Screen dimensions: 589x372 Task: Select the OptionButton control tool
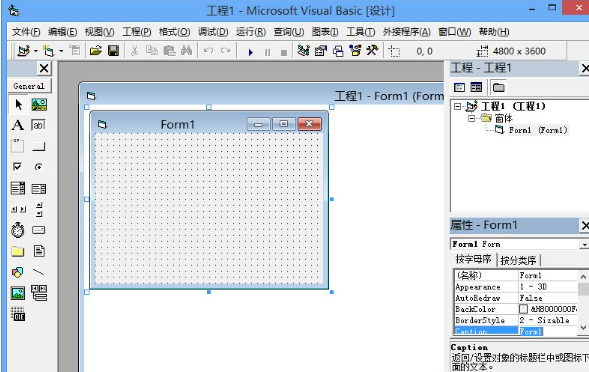coord(38,166)
